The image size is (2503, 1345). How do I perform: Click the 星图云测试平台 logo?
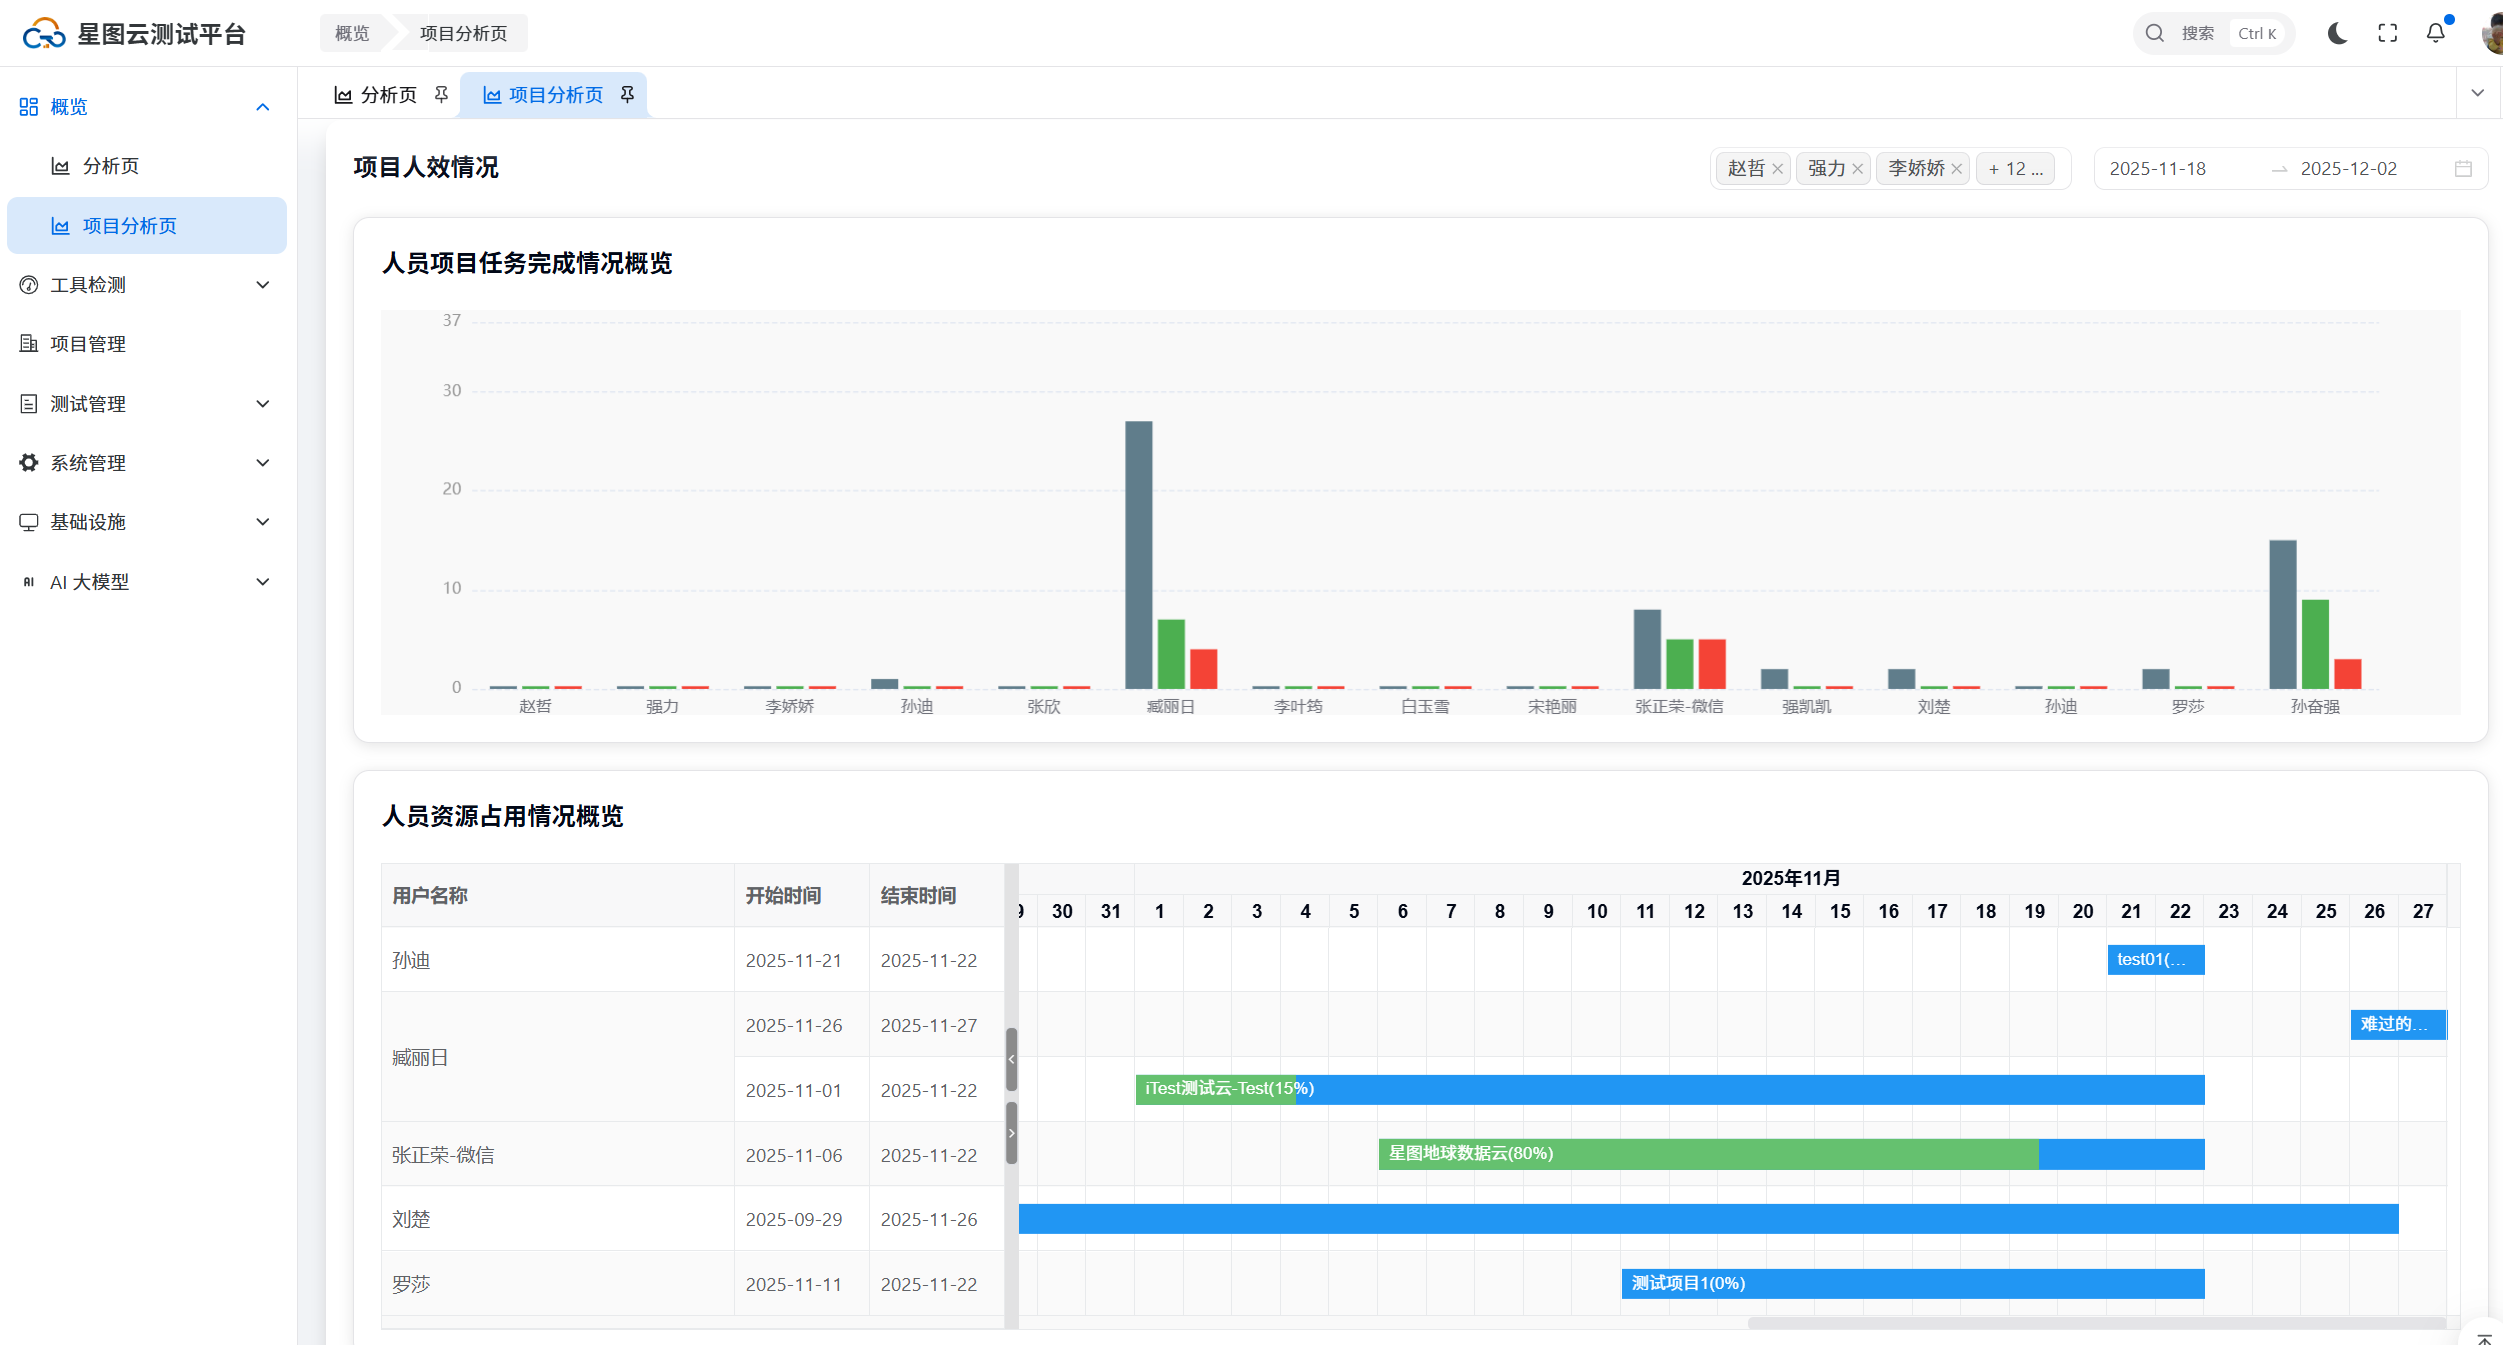[45, 34]
